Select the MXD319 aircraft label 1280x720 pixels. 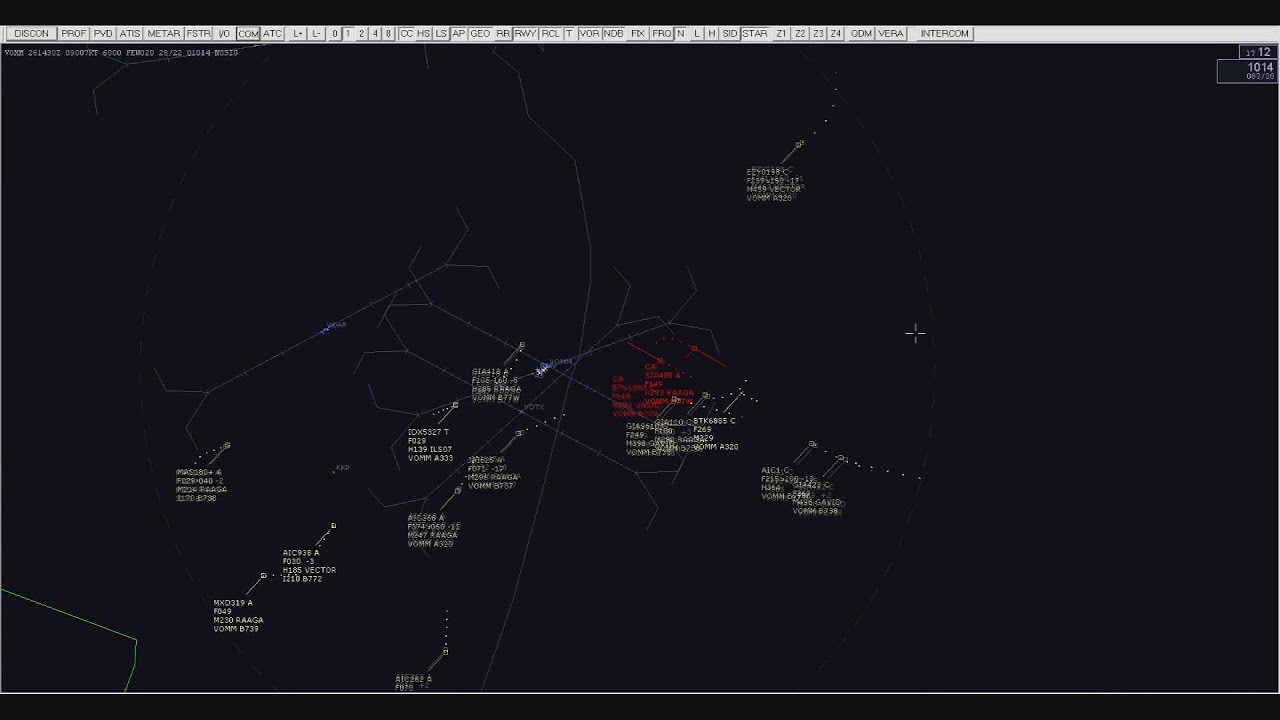coord(238,616)
